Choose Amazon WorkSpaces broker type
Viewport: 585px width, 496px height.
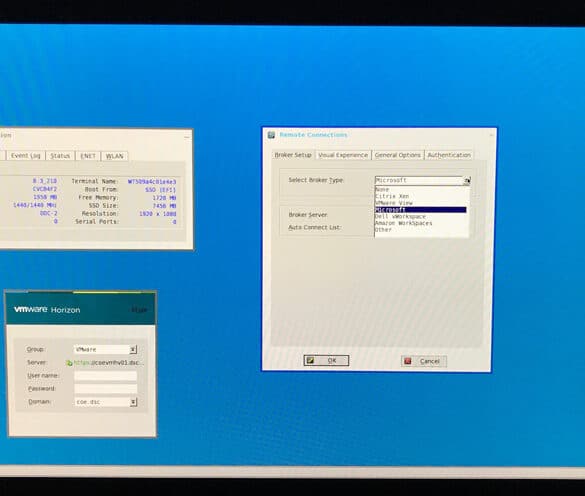420,223
